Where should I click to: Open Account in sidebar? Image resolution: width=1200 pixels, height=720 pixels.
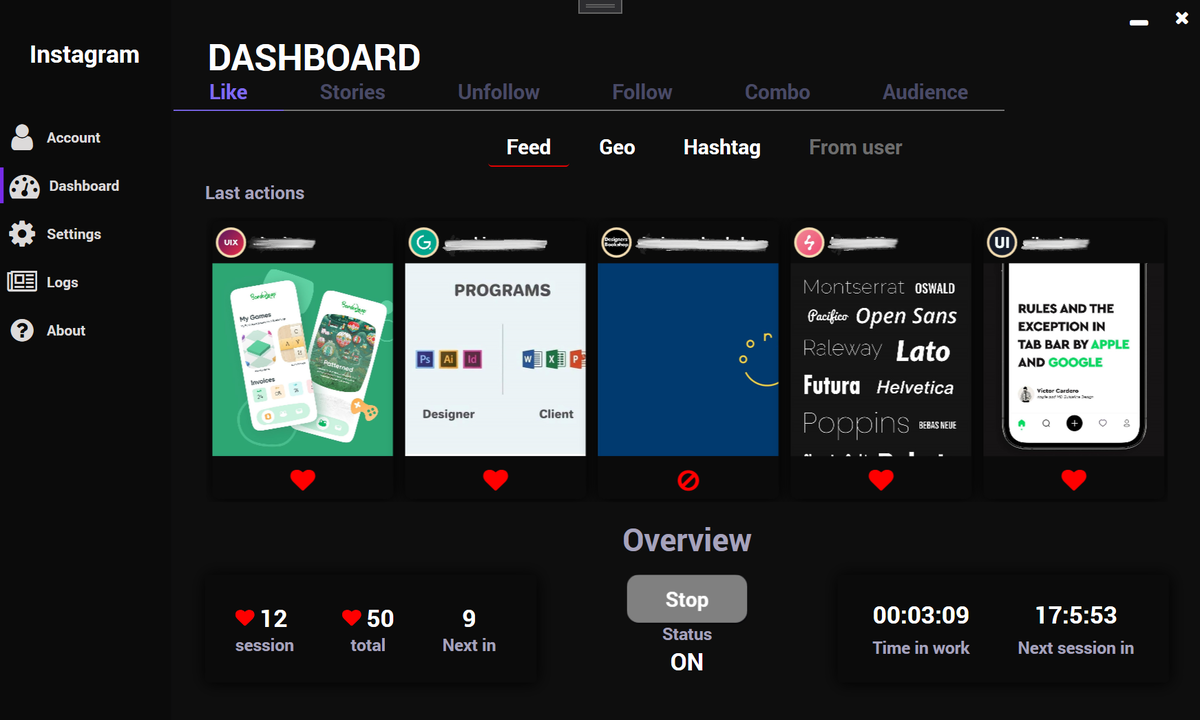(74, 138)
